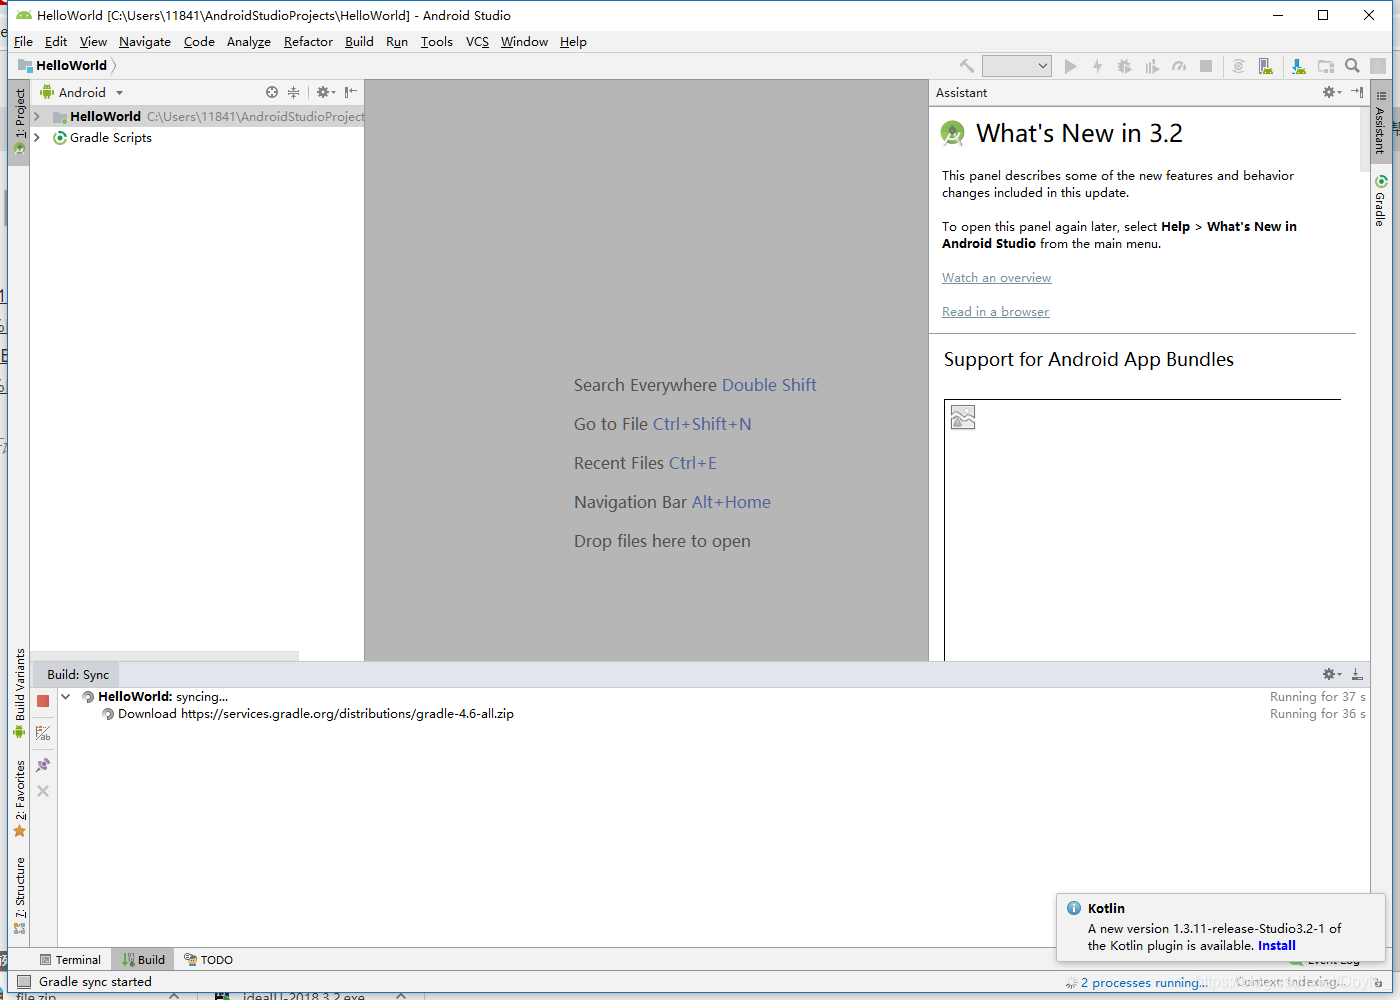Toggle the 7: Structure side tab
This screenshot has width=1400, height=1000.
pyautogui.click(x=19, y=895)
